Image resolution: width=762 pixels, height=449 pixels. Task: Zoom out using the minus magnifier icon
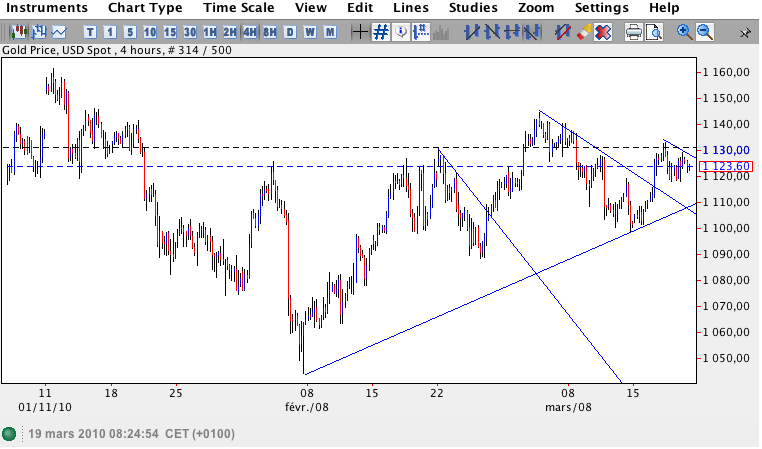pos(705,32)
